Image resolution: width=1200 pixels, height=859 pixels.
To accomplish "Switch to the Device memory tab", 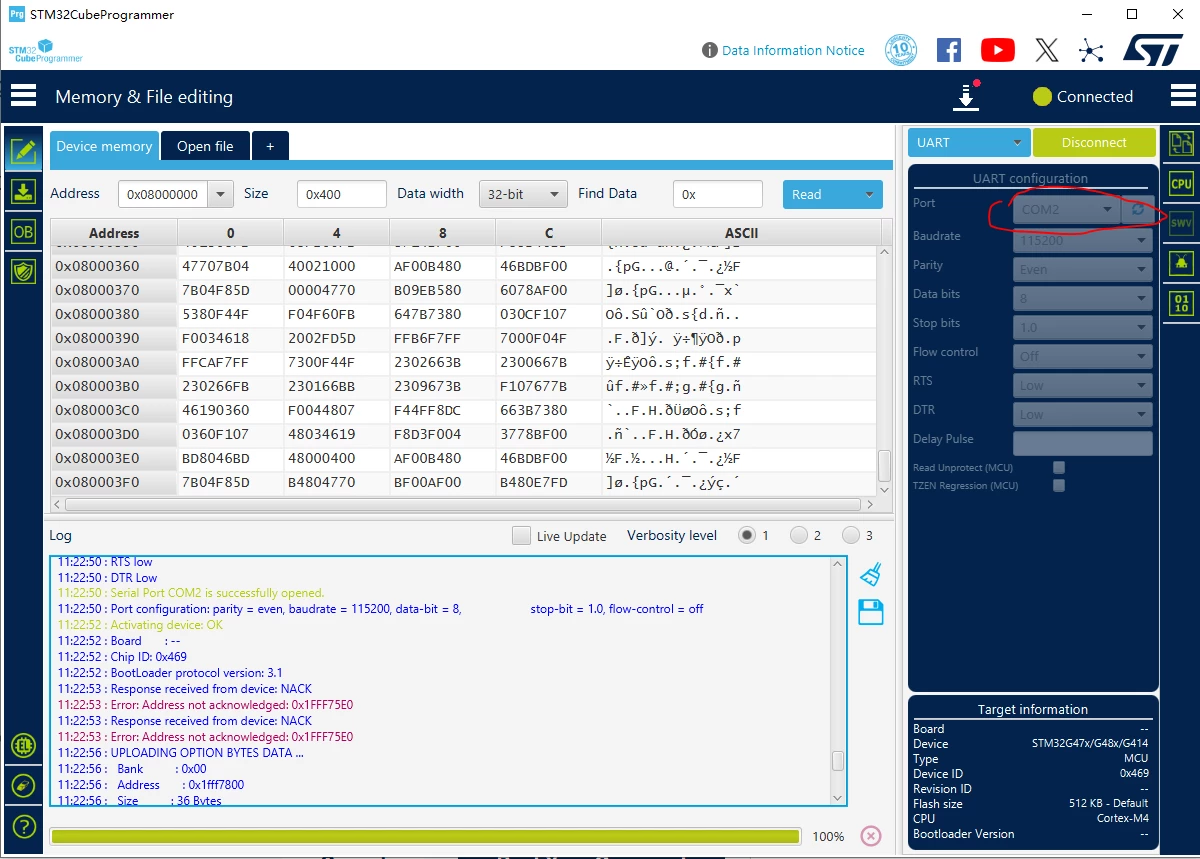I will click(x=104, y=146).
